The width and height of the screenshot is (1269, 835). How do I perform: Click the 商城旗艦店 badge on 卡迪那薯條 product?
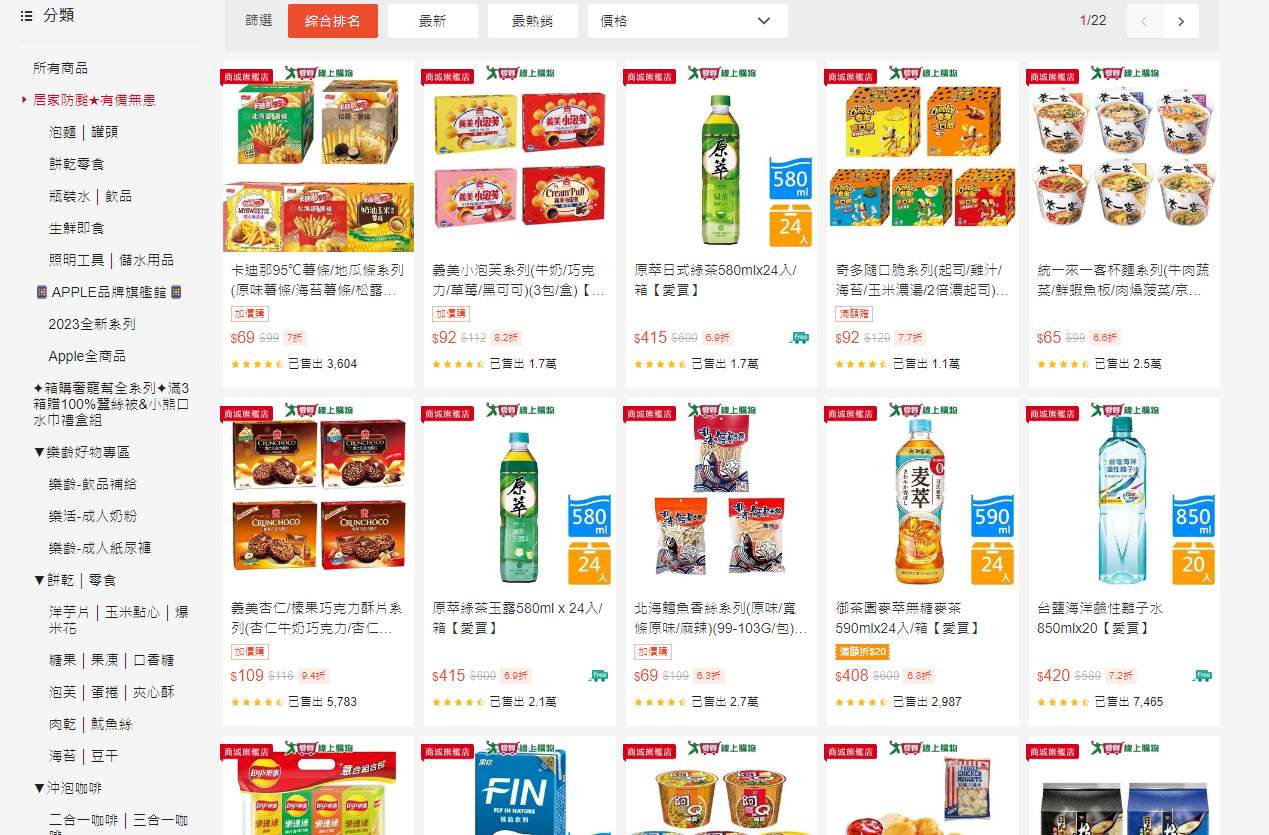248,77
